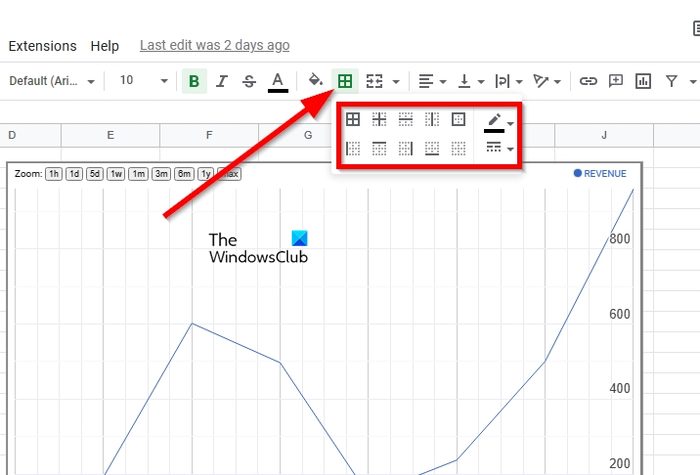700x475 pixels.
Task: Apply vertical borders option
Action: click(432, 119)
